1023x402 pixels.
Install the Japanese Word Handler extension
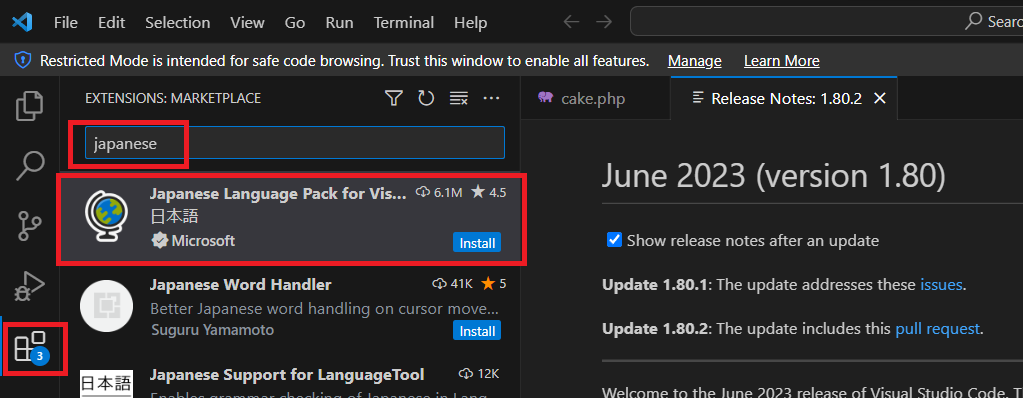(477, 331)
